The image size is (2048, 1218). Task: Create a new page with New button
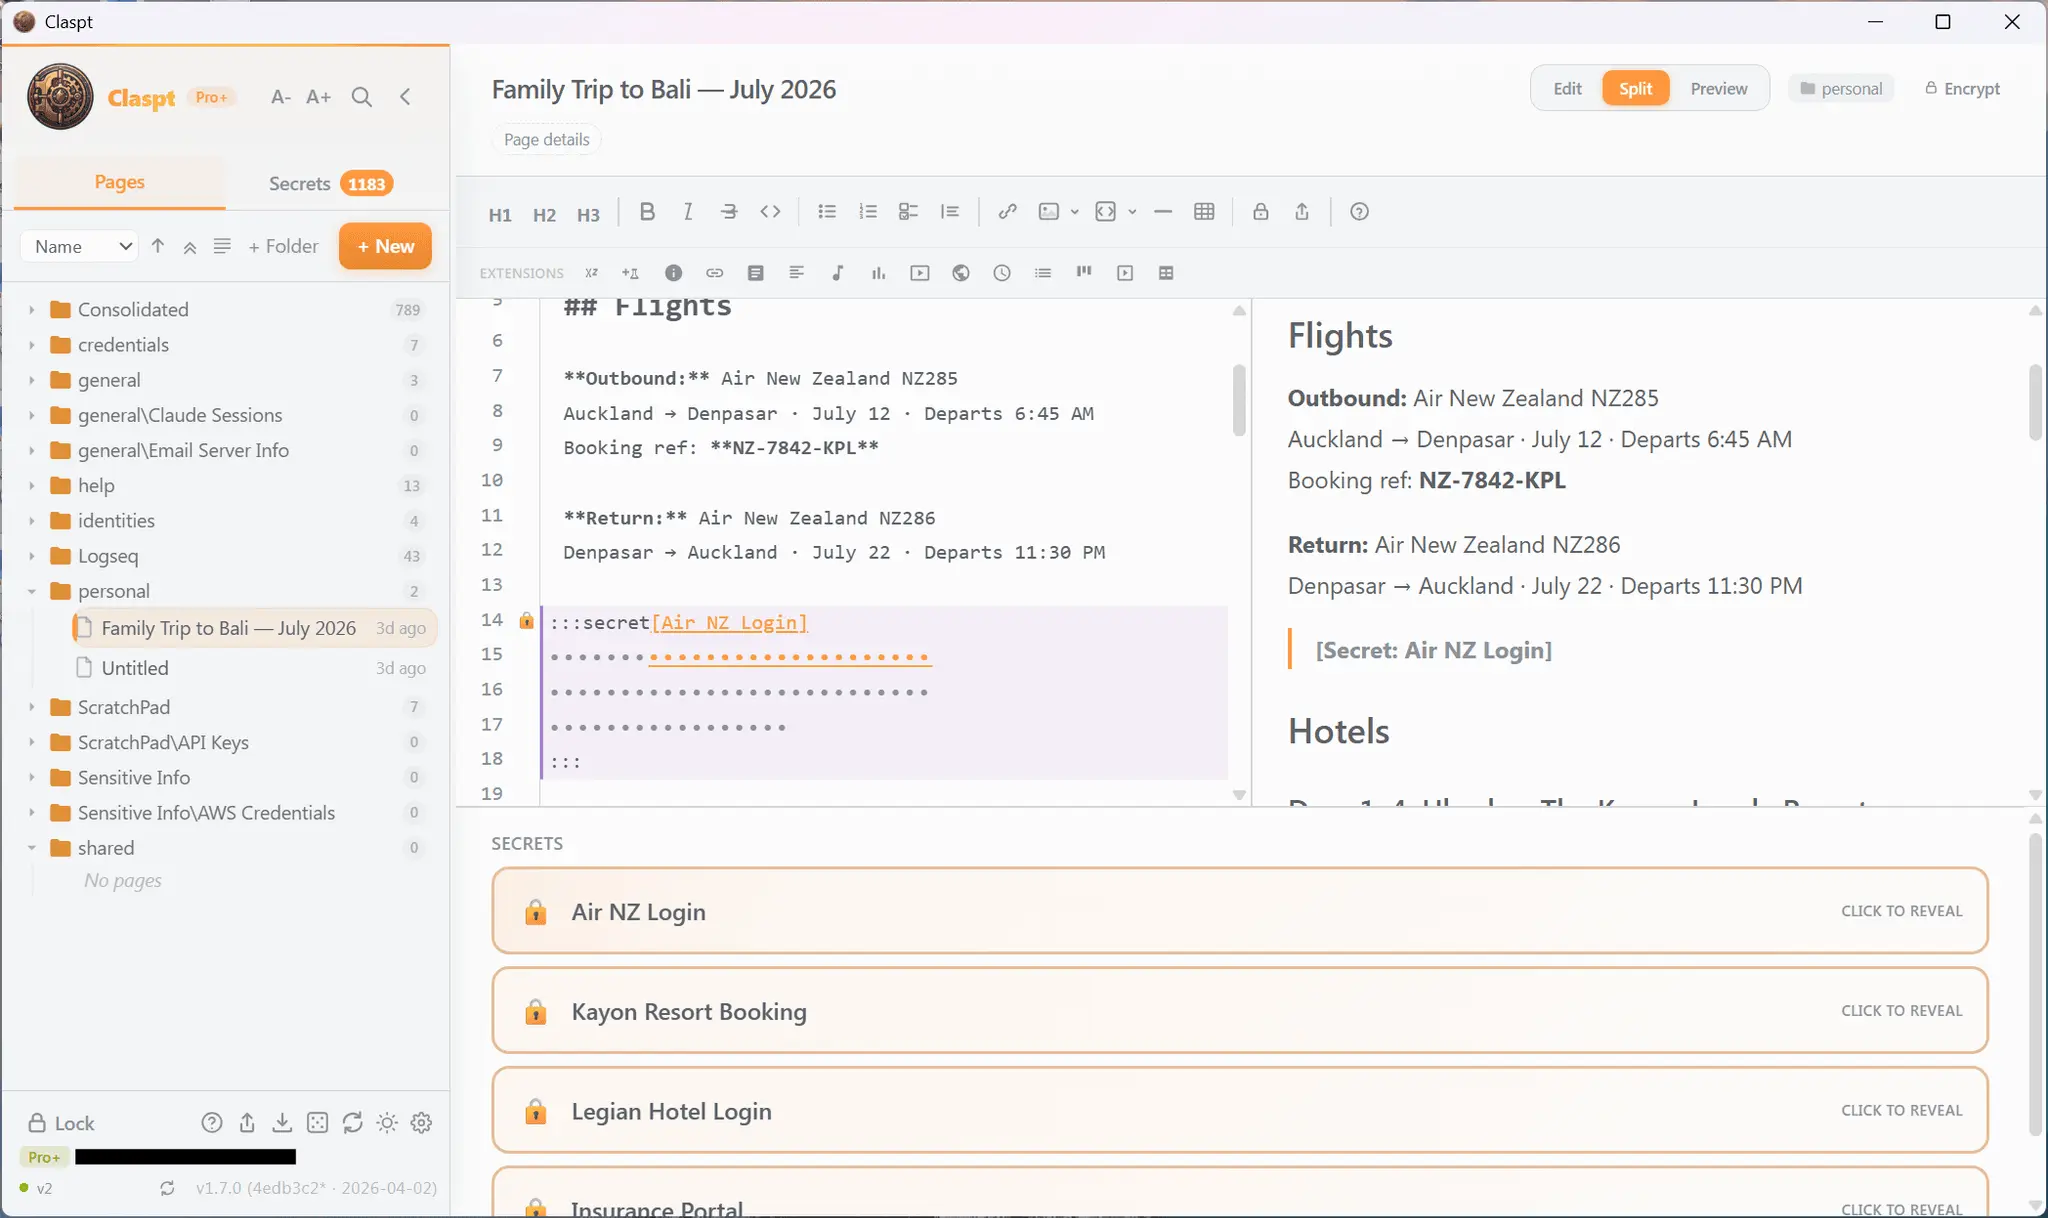(x=385, y=246)
